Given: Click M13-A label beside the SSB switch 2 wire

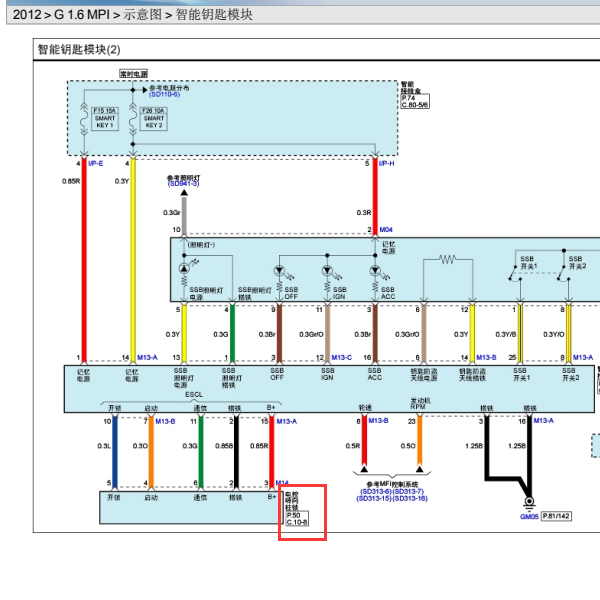Looking at the screenshot, I should tap(583, 357).
